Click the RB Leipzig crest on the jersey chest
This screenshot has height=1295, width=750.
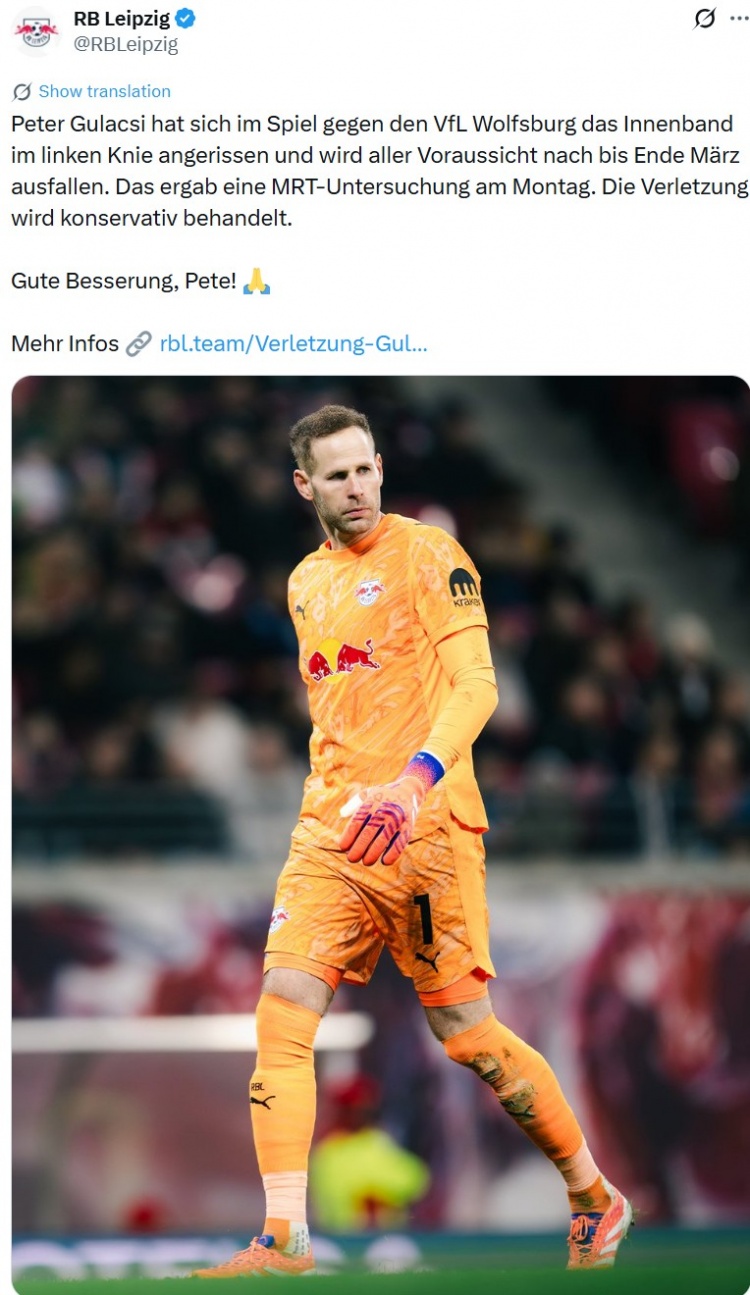(x=370, y=591)
